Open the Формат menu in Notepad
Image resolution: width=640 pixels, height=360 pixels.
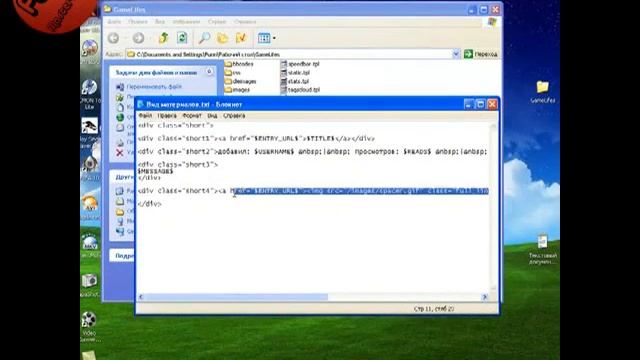click(x=192, y=116)
